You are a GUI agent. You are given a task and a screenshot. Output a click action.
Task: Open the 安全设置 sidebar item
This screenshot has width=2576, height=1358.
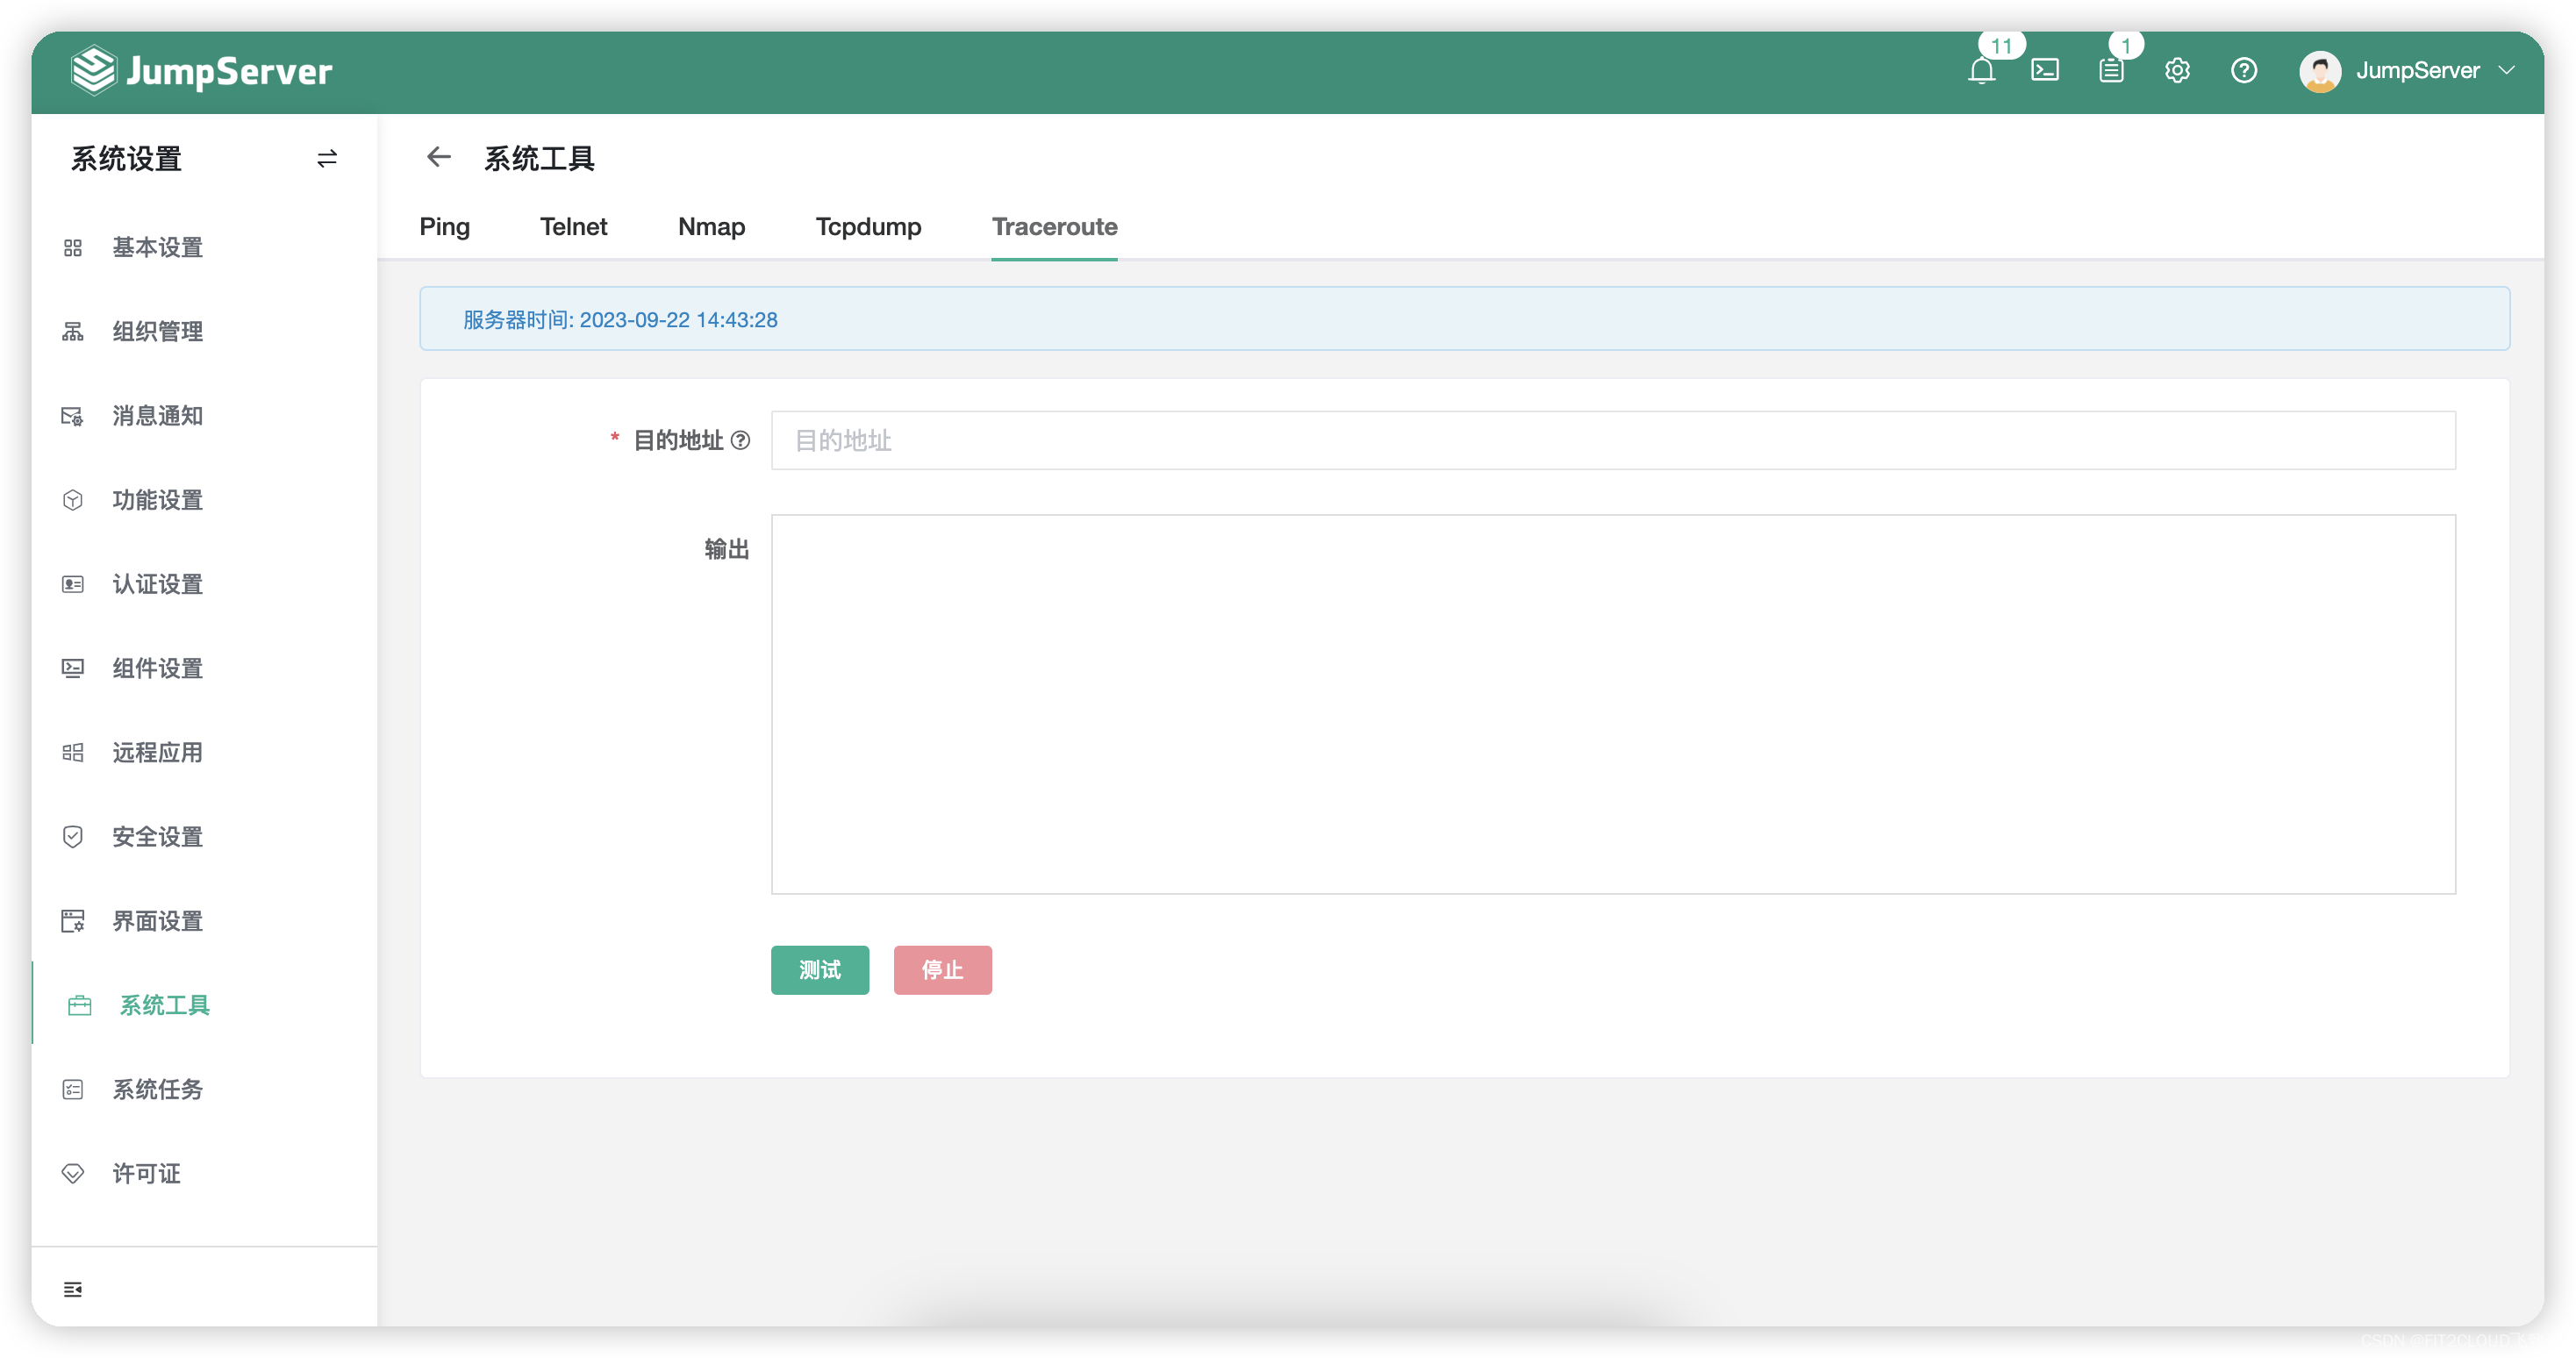tap(157, 837)
